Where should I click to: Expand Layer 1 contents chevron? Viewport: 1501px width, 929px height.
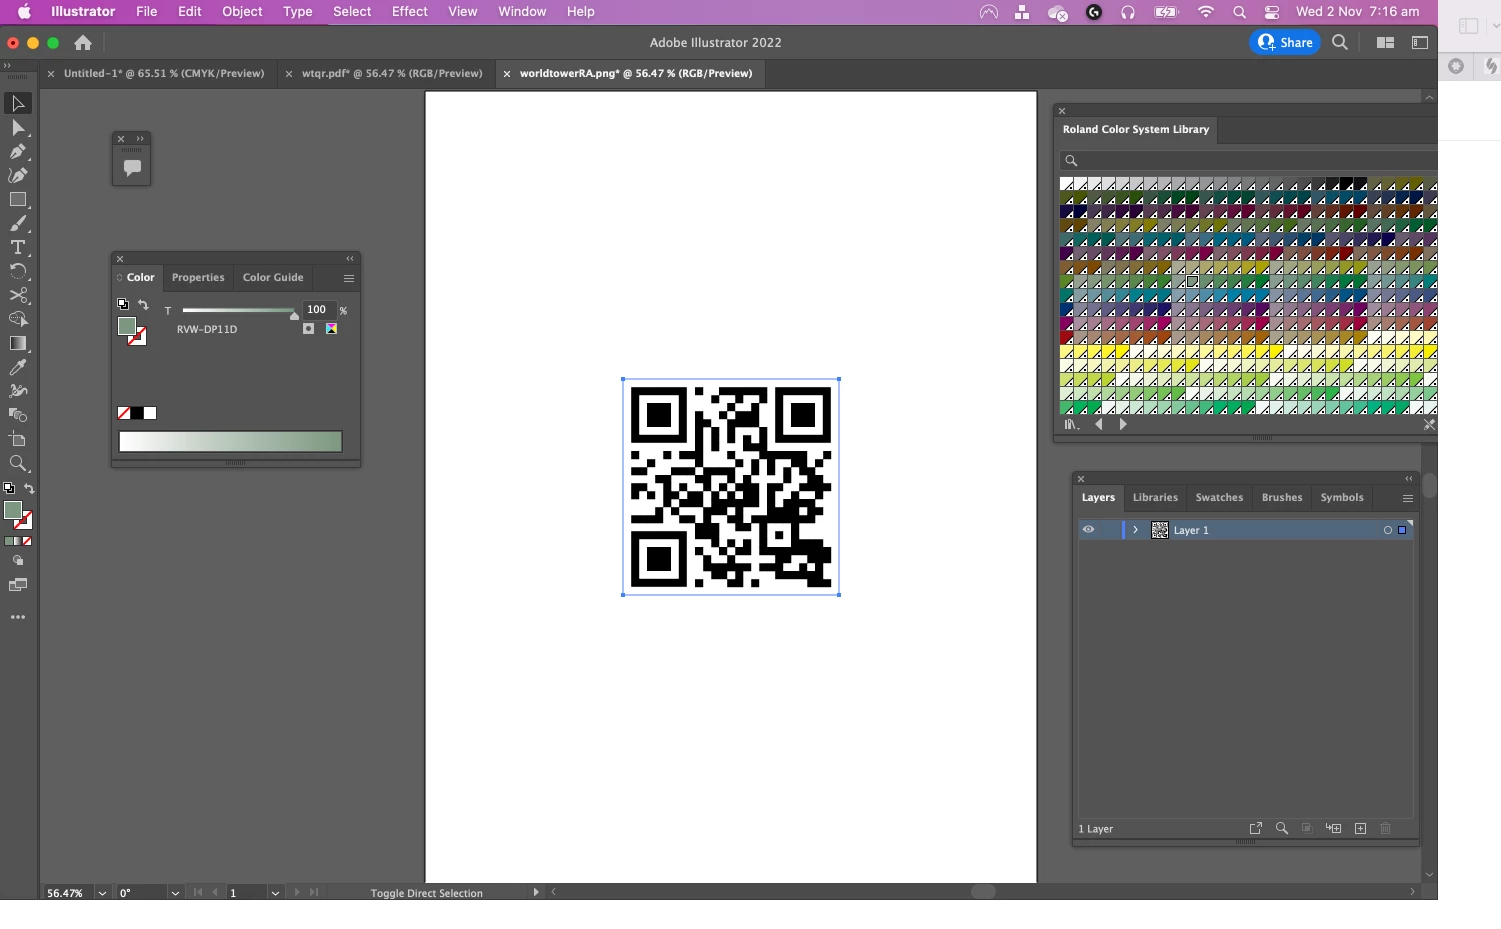[1135, 530]
